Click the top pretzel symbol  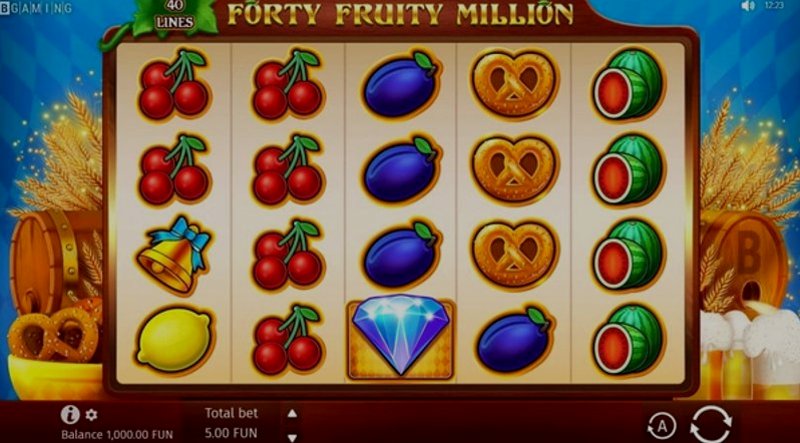click(x=514, y=84)
